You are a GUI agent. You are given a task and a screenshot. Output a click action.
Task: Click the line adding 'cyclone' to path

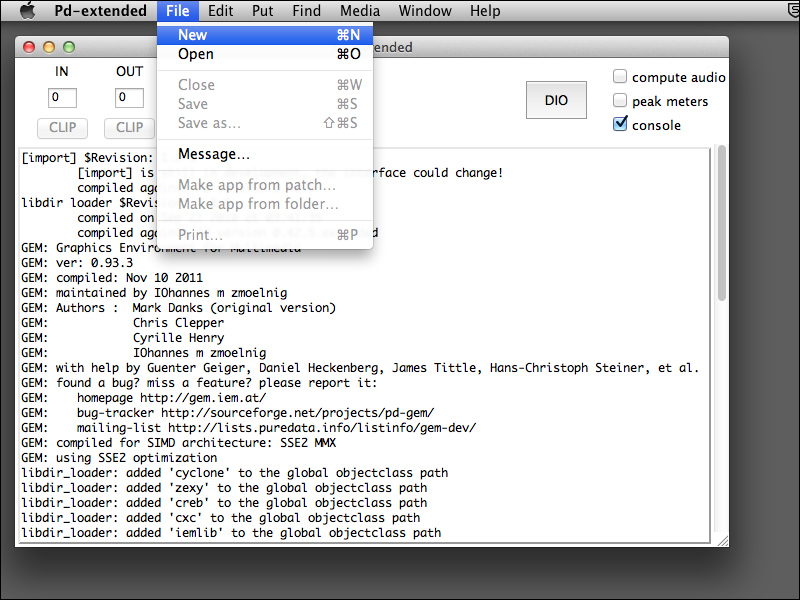[235, 473]
